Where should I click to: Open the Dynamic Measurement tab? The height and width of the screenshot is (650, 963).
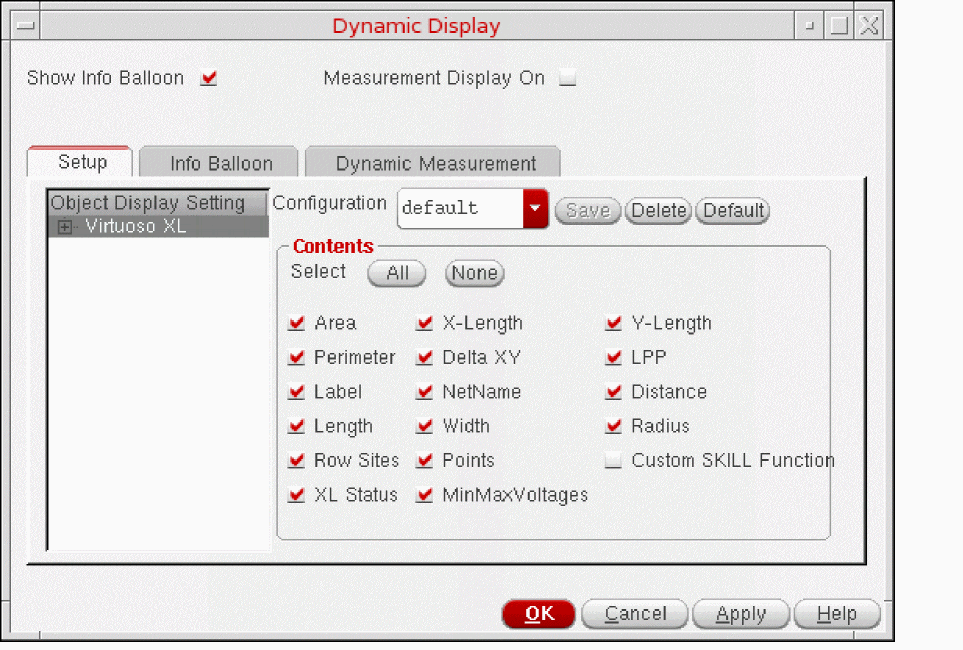tap(435, 164)
